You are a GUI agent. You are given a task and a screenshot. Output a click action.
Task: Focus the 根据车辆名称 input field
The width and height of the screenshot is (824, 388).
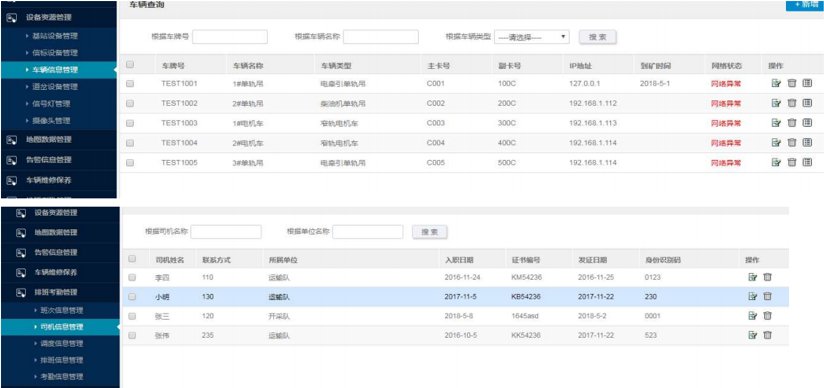pyautogui.click(x=381, y=37)
